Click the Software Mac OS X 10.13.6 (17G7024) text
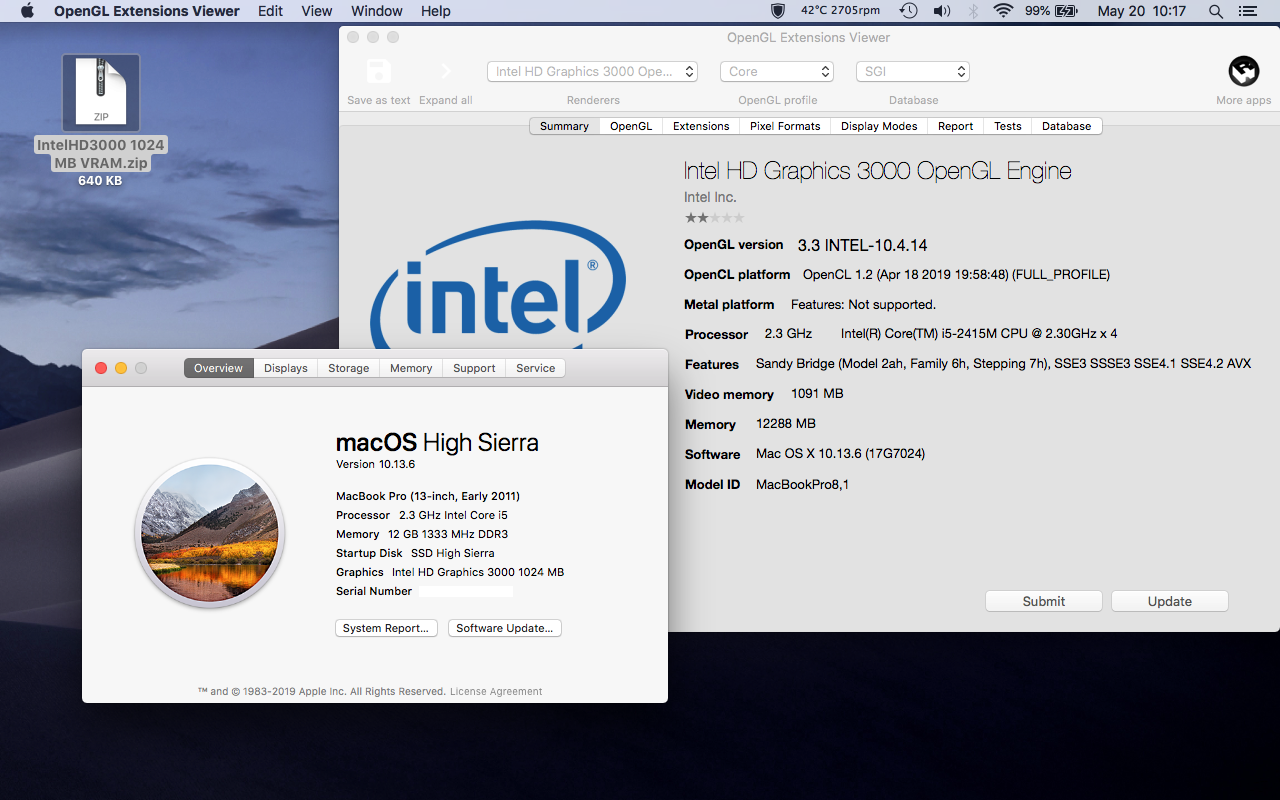Viewport: 1280px width, 800px height. tap(840, 454)
